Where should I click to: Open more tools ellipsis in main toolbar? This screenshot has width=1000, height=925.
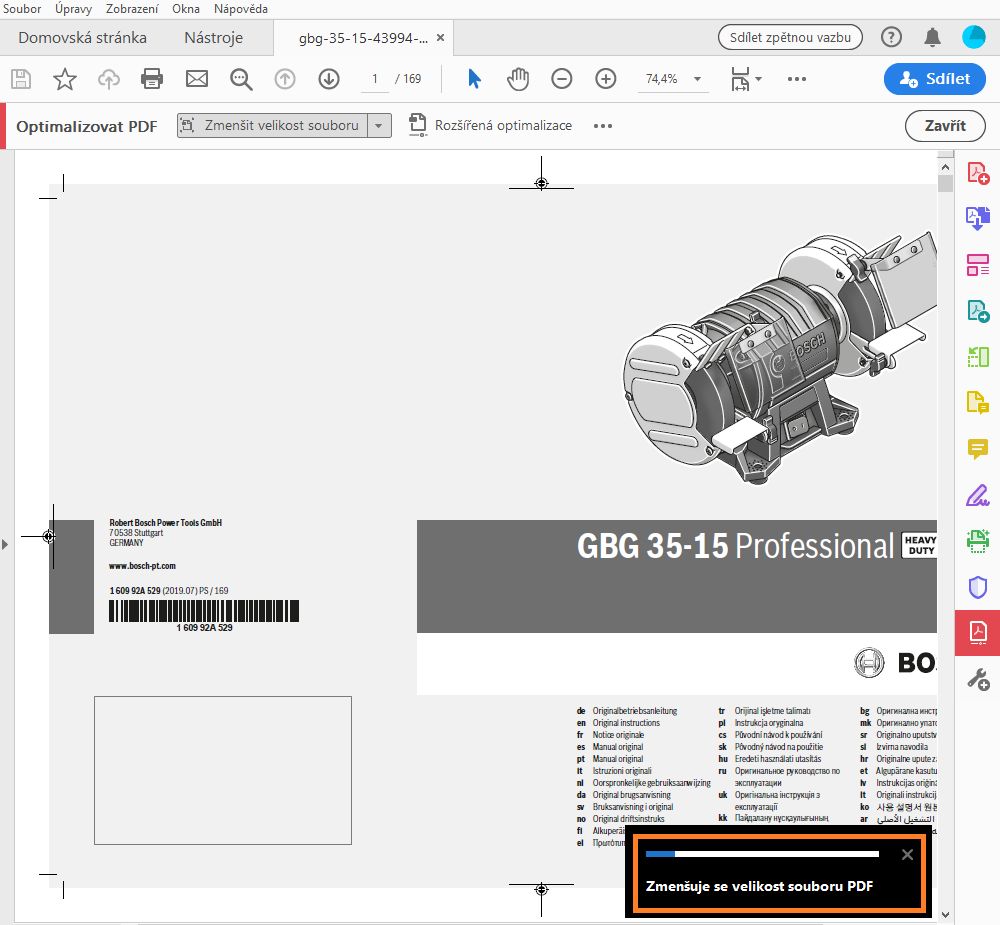797,79
